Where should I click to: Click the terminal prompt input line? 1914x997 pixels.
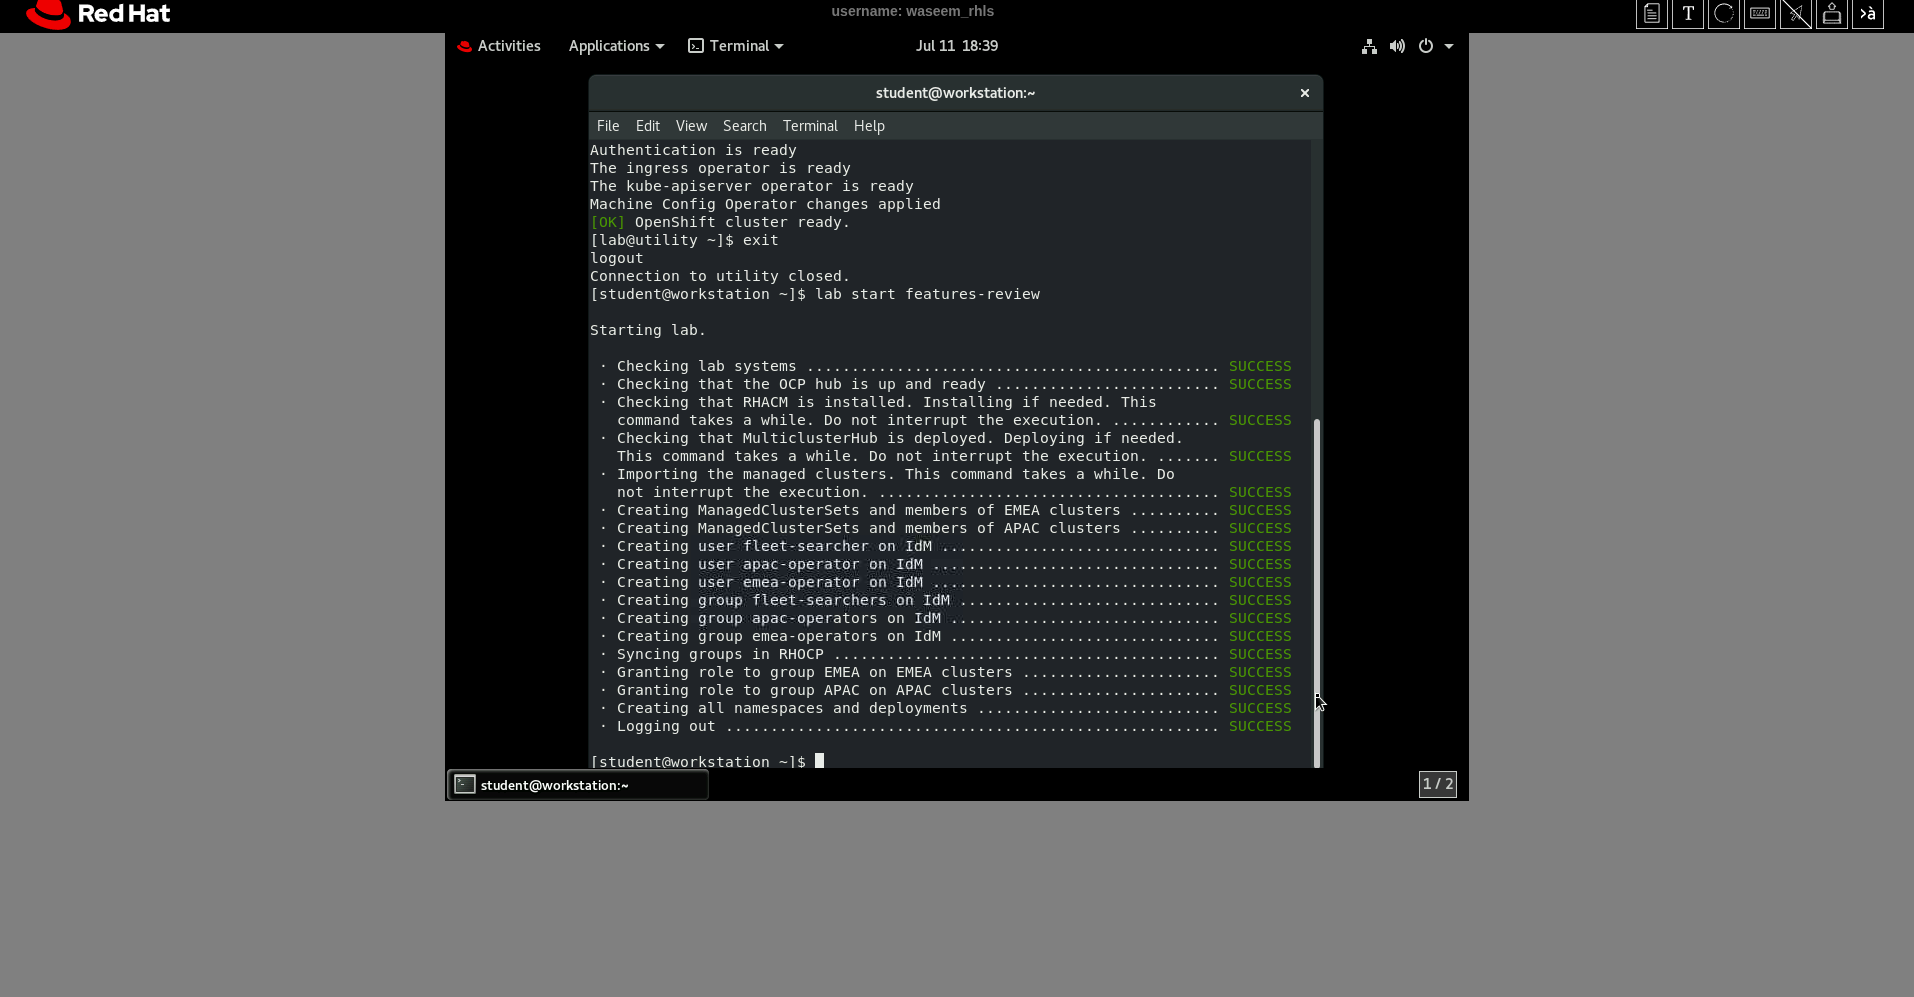(707, 762)
